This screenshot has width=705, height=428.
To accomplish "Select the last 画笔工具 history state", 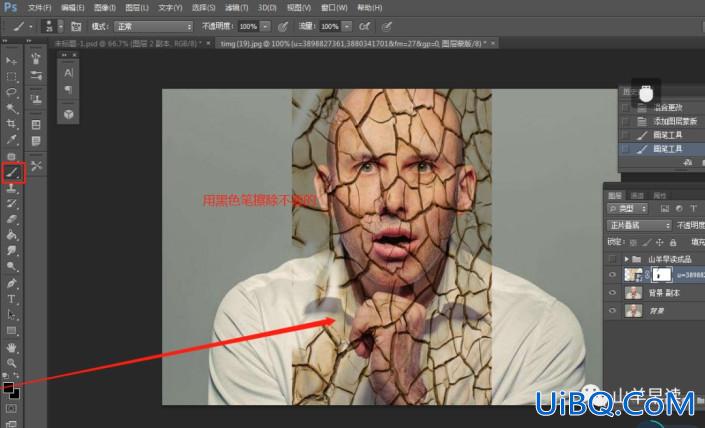I will pos(662,149).
